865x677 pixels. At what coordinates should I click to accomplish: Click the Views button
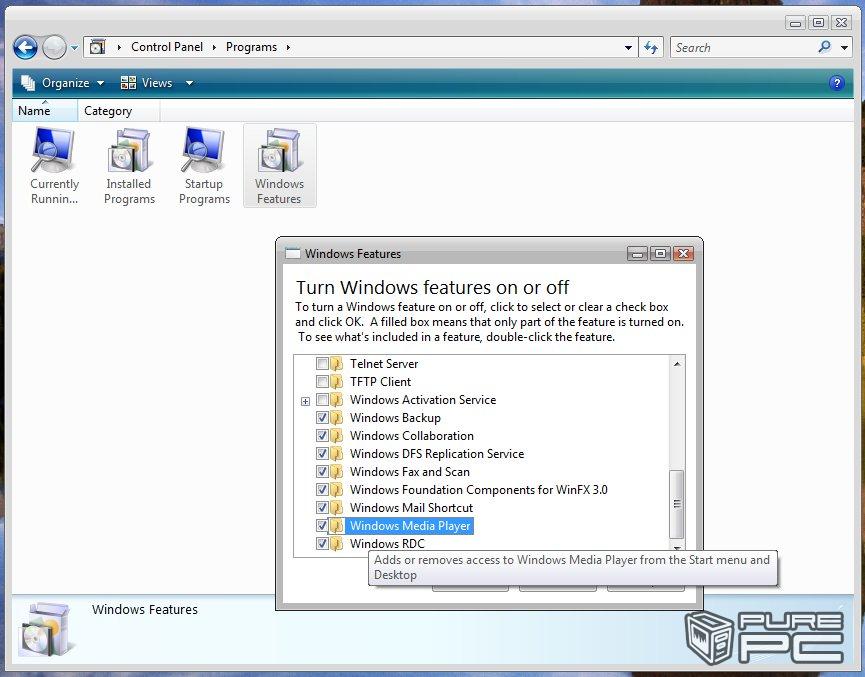pyautogui.click(x=146, y=83)
